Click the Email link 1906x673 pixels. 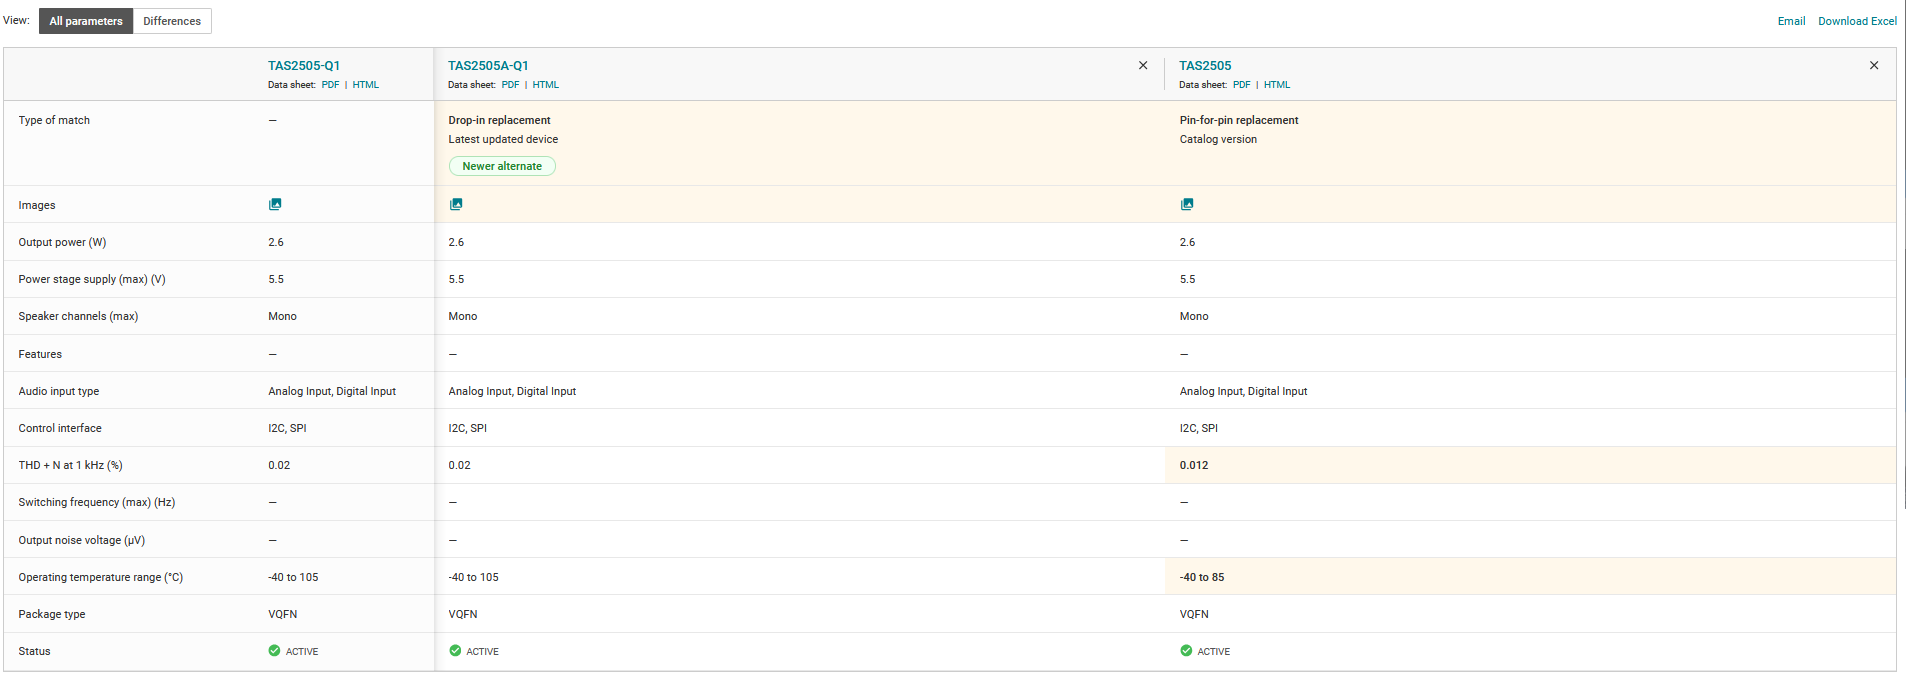pos(1791,21)
